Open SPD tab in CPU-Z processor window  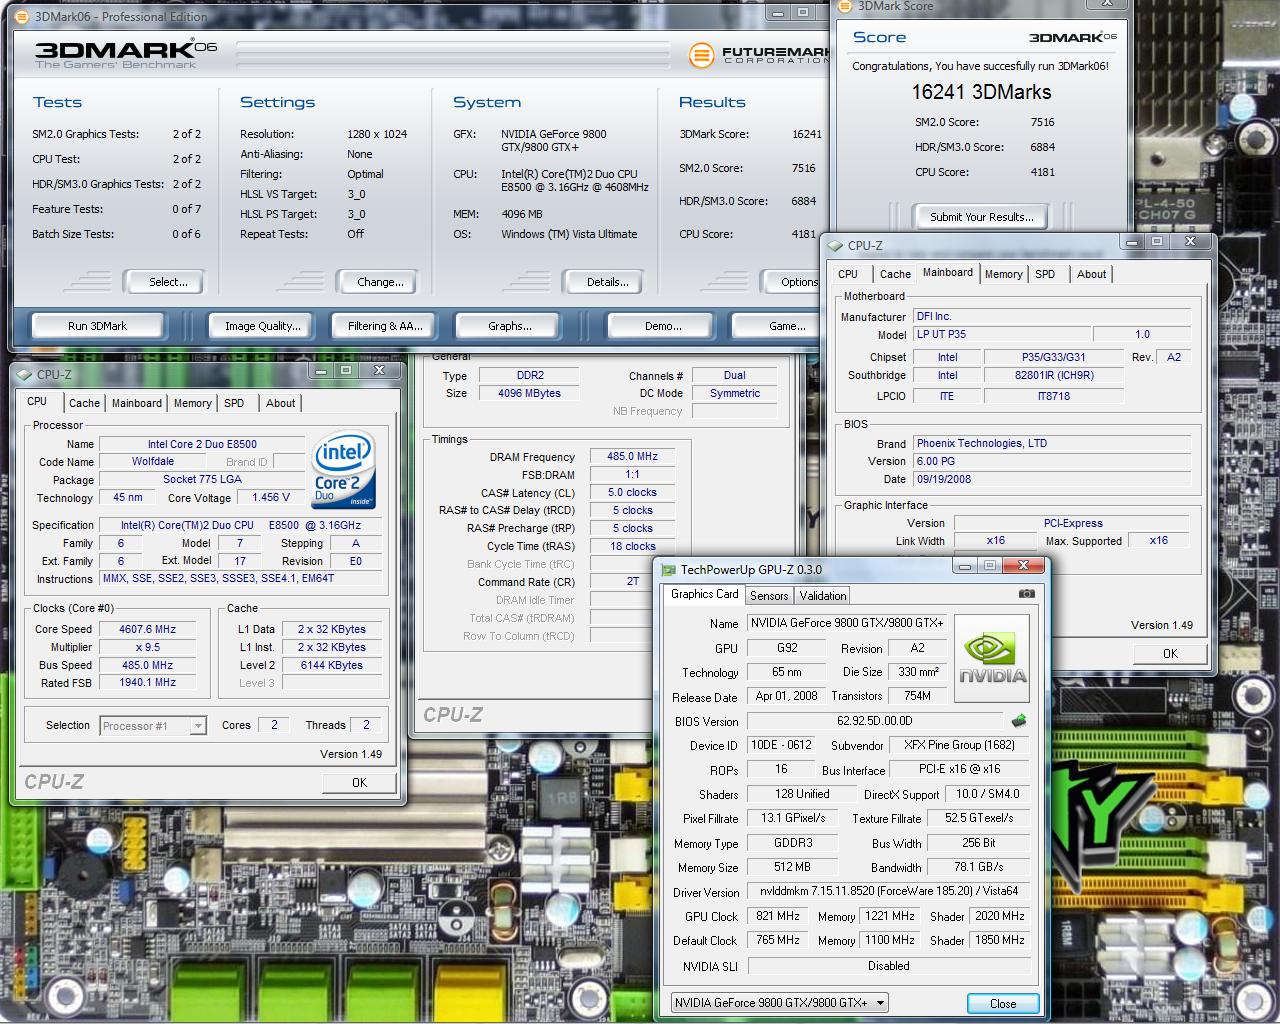coord(234,403)
